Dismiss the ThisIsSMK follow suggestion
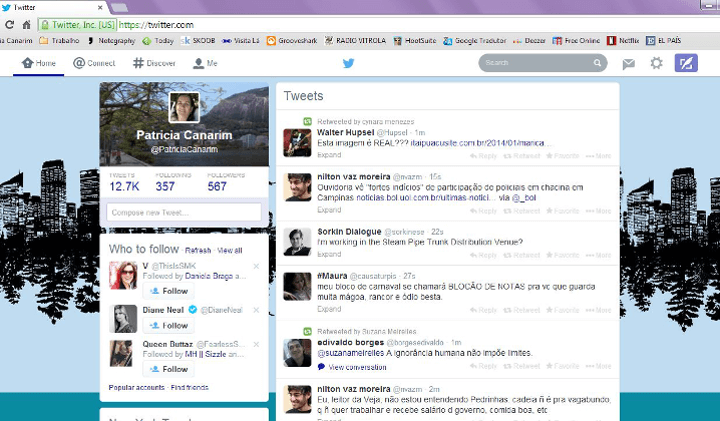 (x=256, y=266)
